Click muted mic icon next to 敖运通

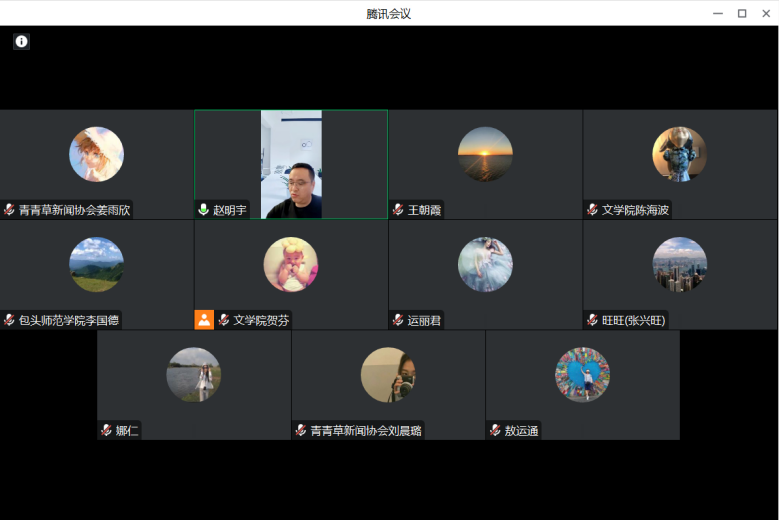(495, 430)
